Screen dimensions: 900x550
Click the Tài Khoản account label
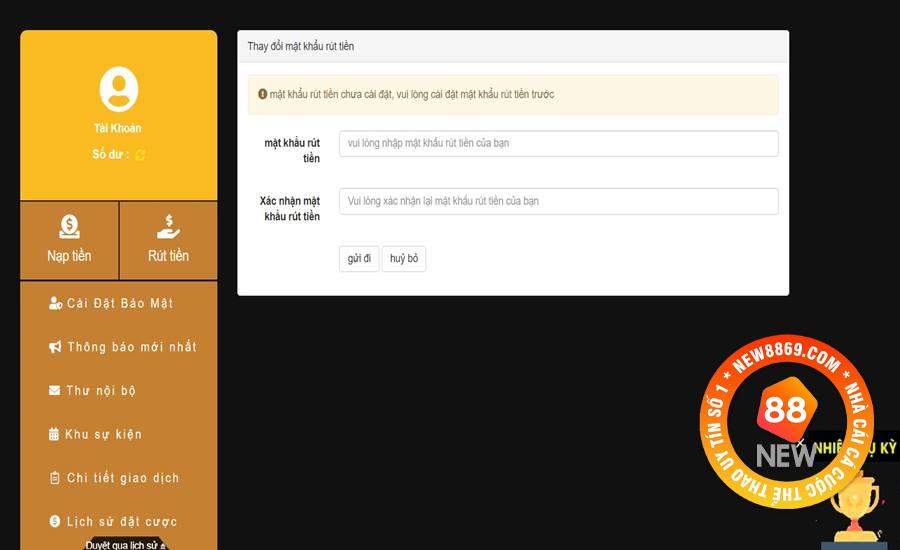click(x=118, y=128)
